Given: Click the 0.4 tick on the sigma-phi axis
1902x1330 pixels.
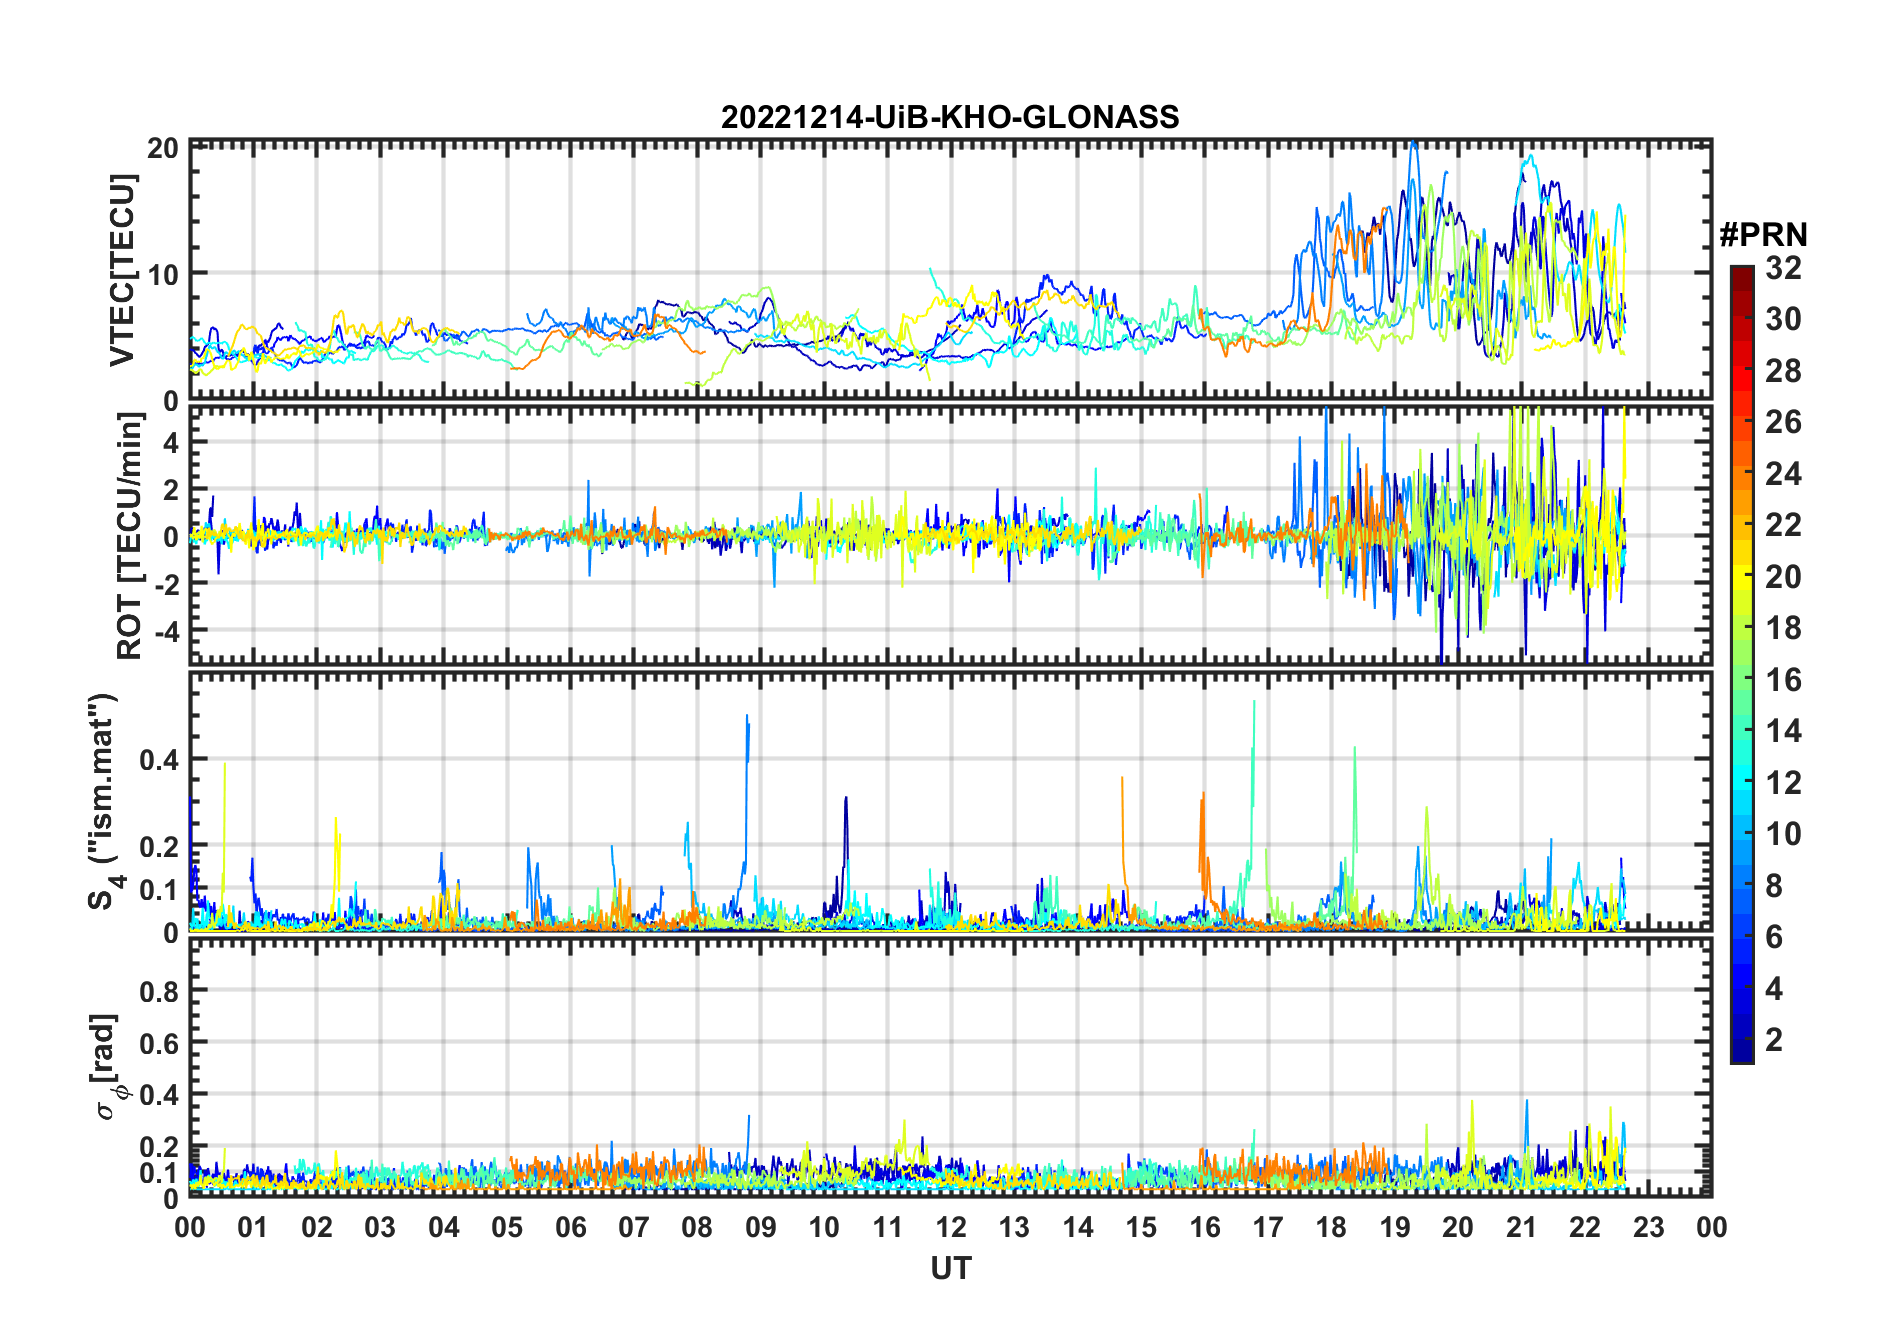Looking at the screenshot, I should tap(160, 1095).
